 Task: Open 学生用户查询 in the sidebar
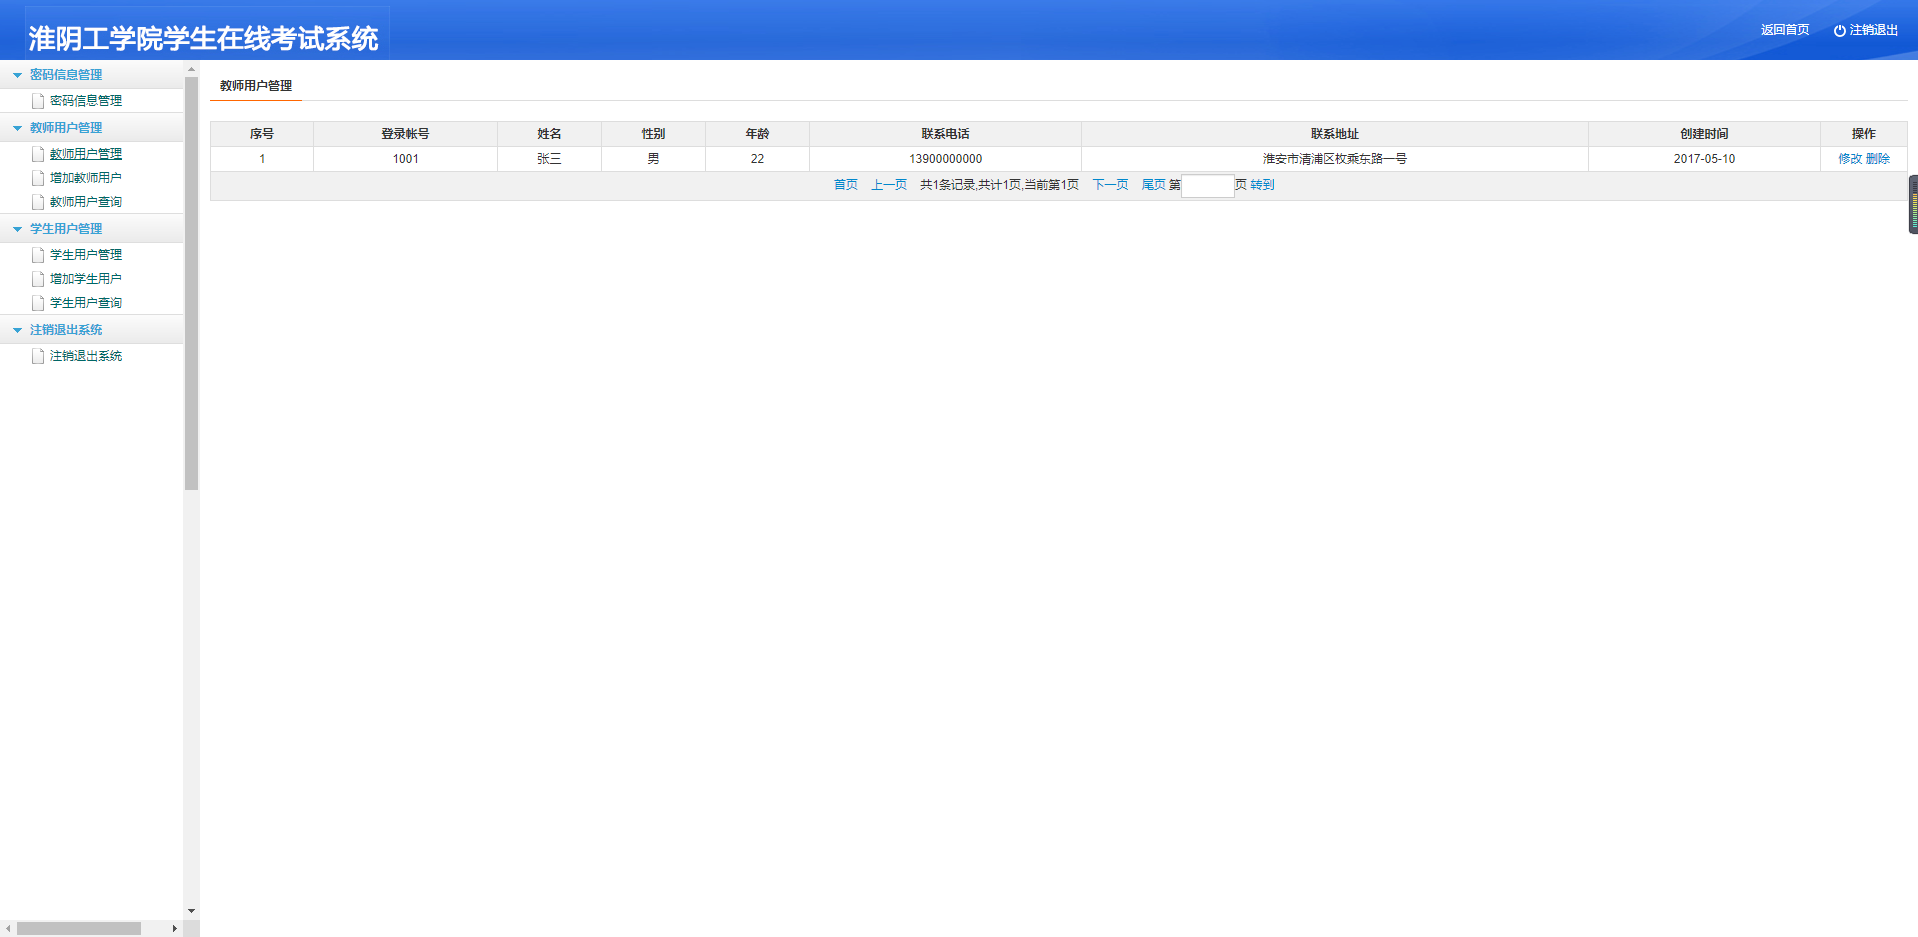coord(86,303)
